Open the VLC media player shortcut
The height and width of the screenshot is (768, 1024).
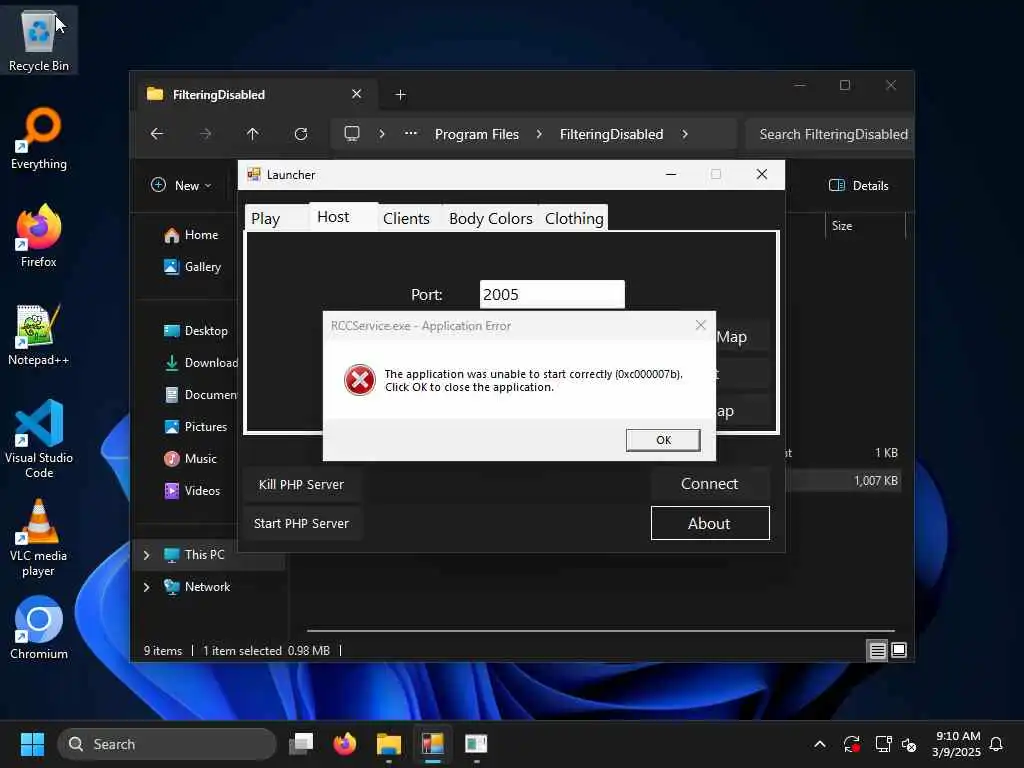39,537
